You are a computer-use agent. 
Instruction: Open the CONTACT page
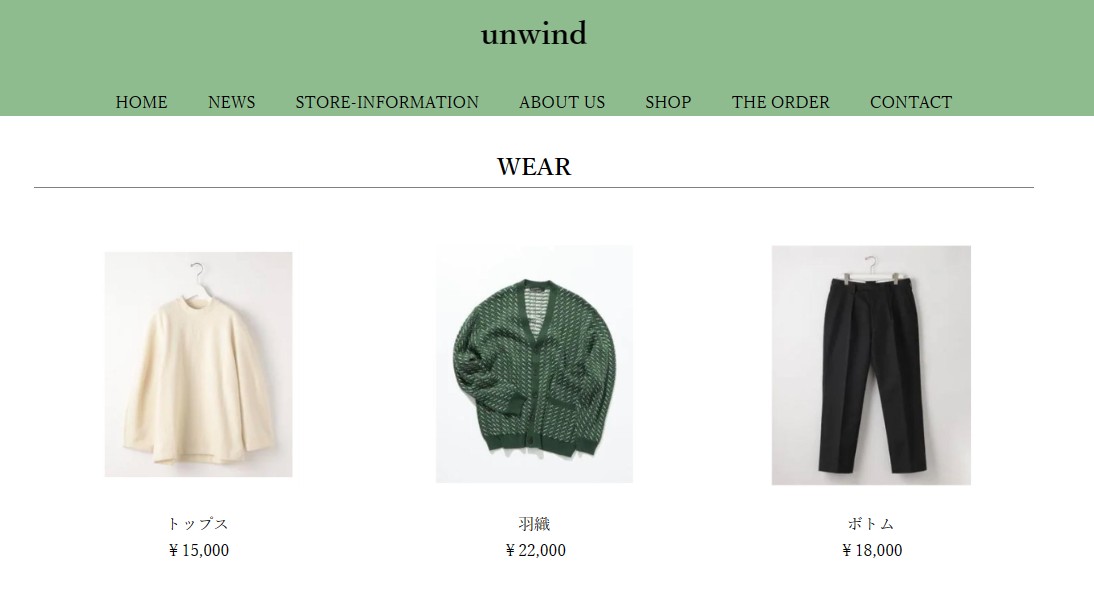click(x=911, y=103)
